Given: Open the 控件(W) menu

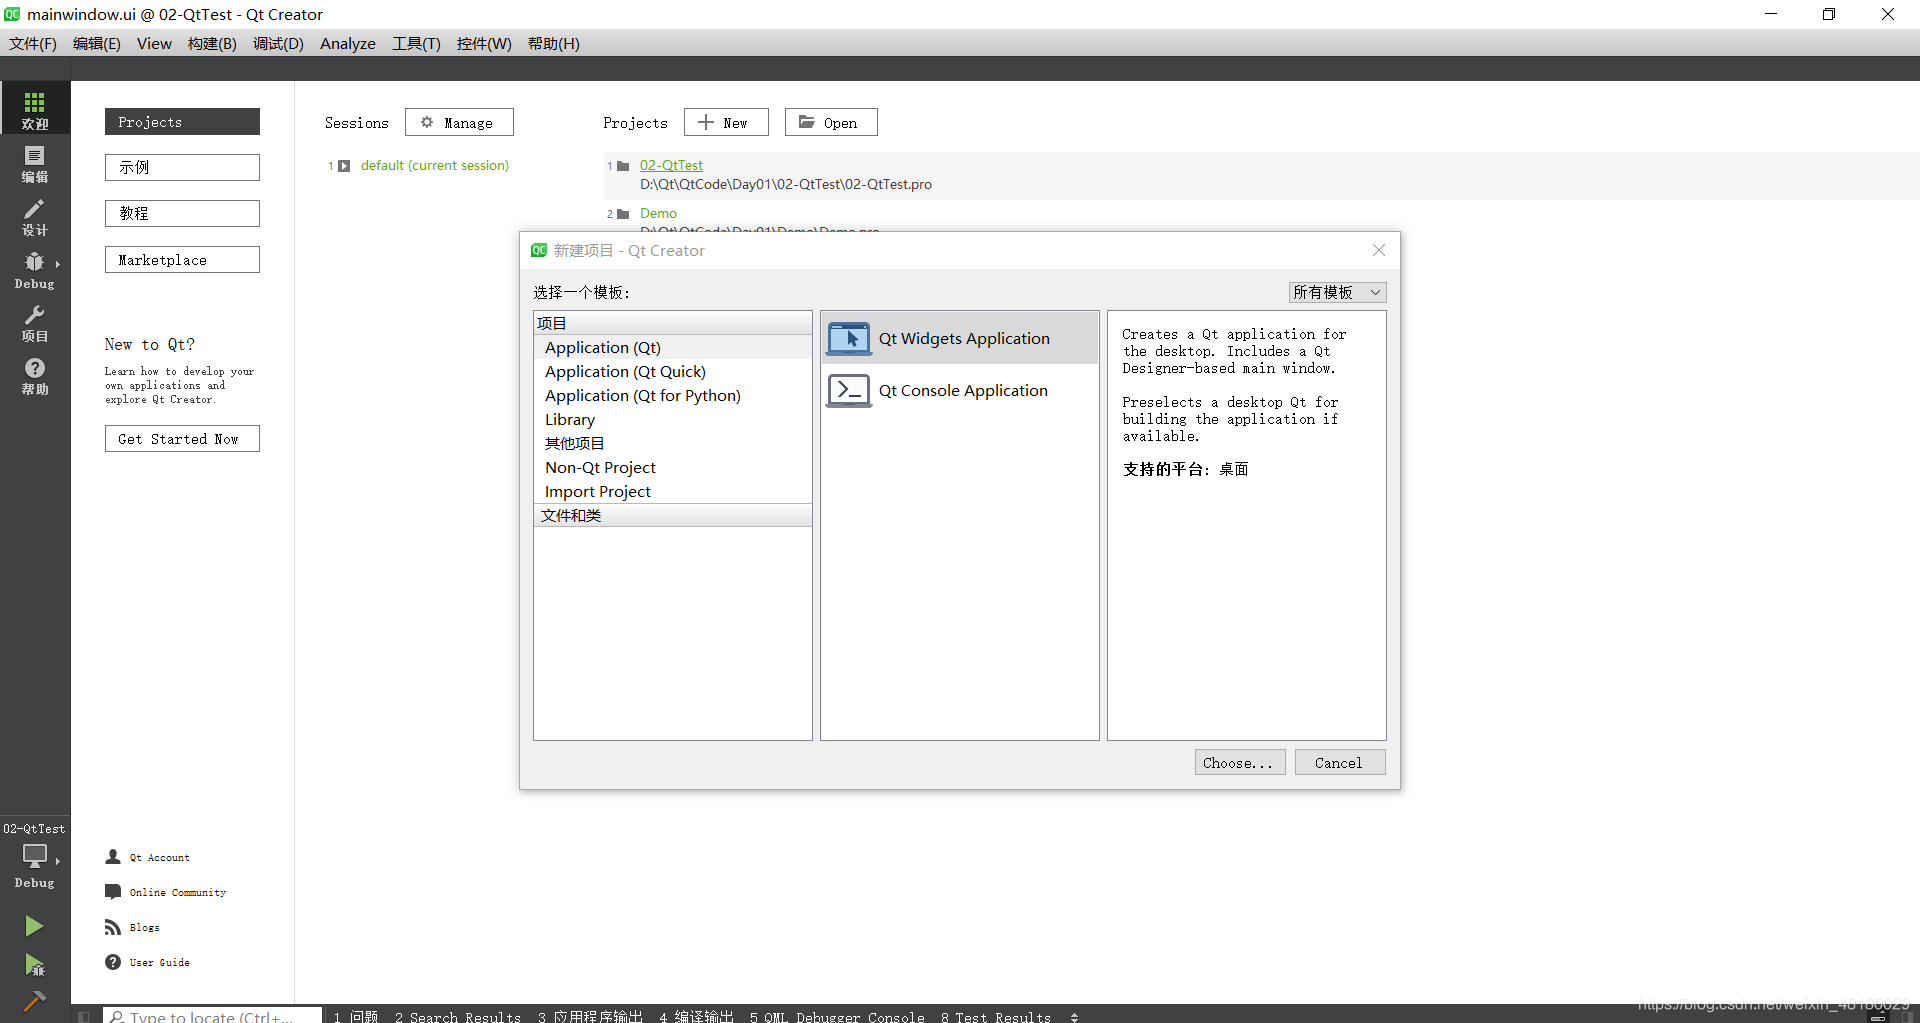Looking at the screenshot, I should (x=484, y=43).
